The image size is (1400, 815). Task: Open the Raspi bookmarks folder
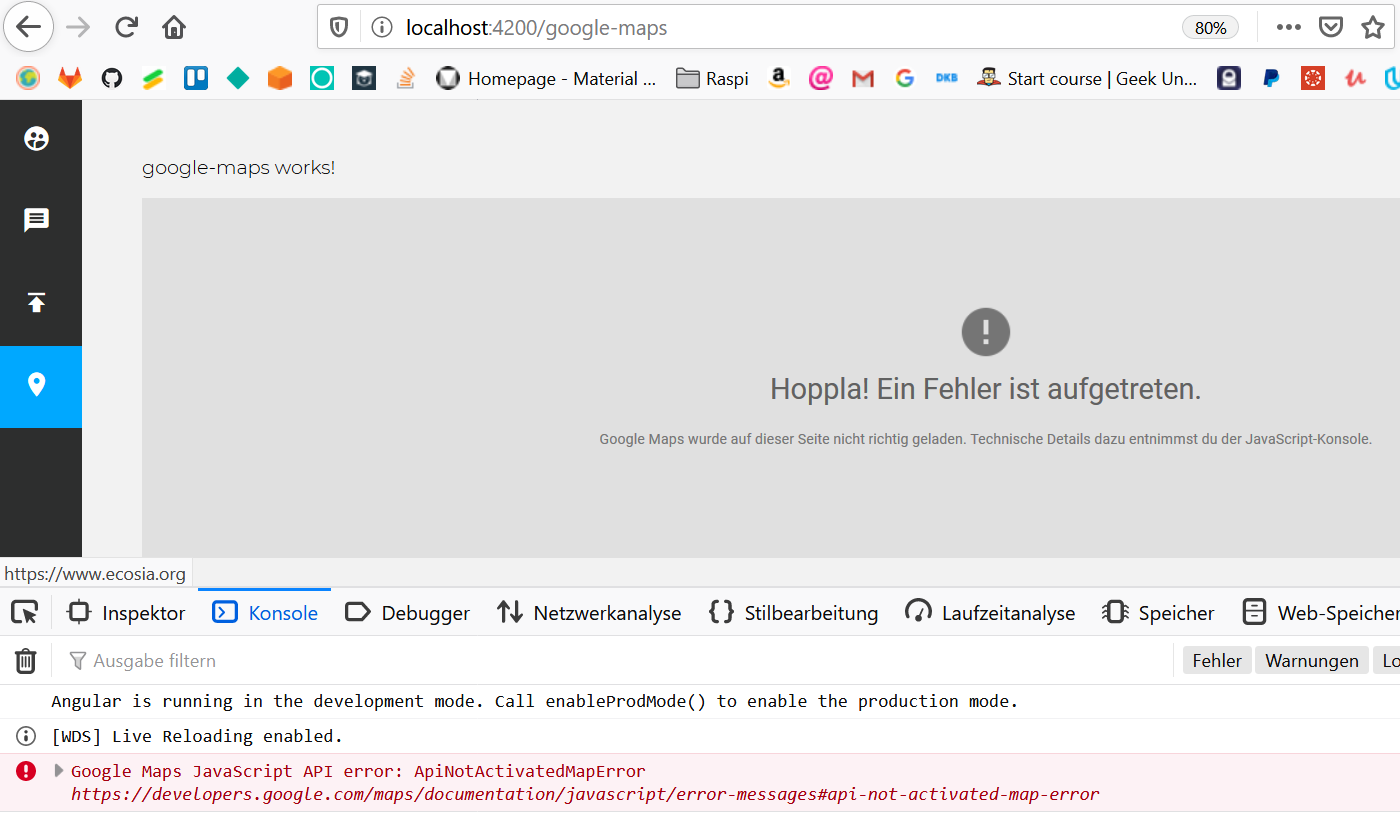pos(712,78)
